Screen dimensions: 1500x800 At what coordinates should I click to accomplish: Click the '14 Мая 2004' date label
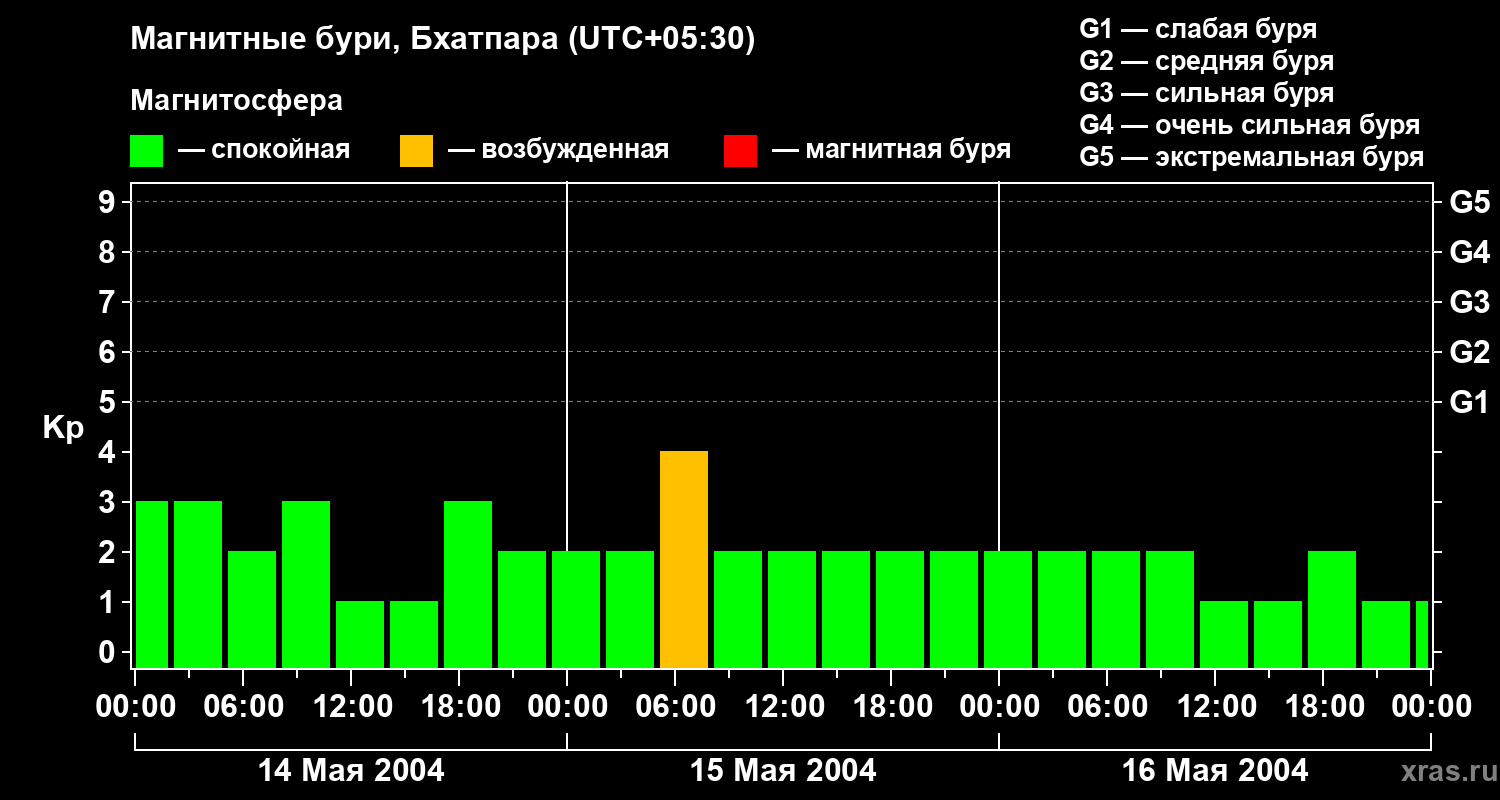(351, 770)
